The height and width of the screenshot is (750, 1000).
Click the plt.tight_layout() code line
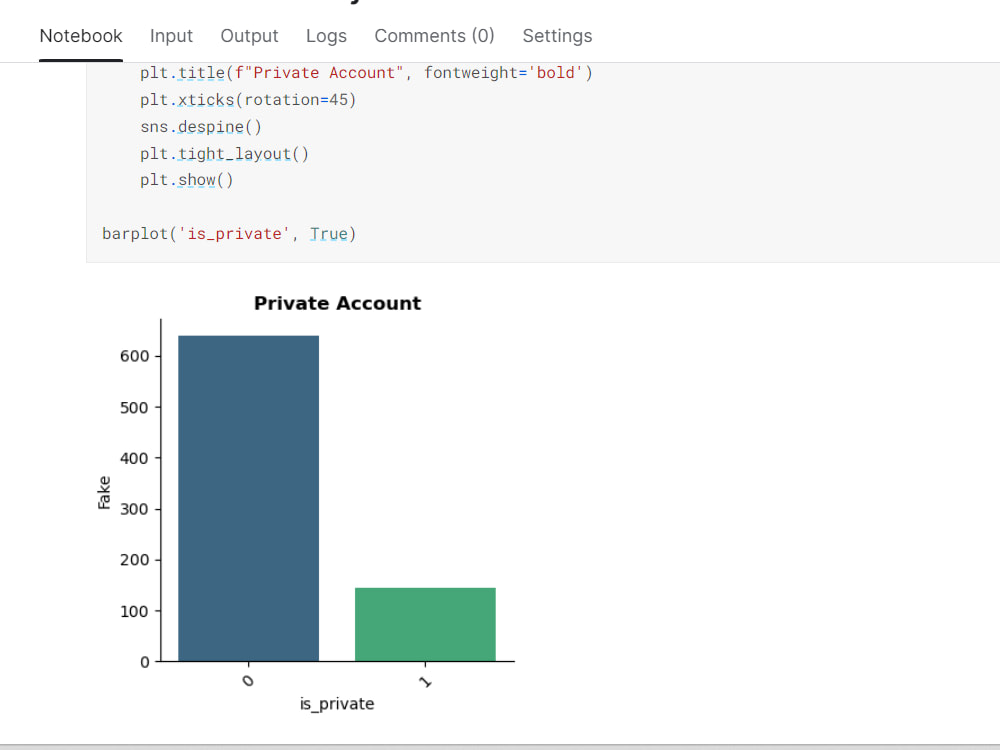(x=224, y=153)
